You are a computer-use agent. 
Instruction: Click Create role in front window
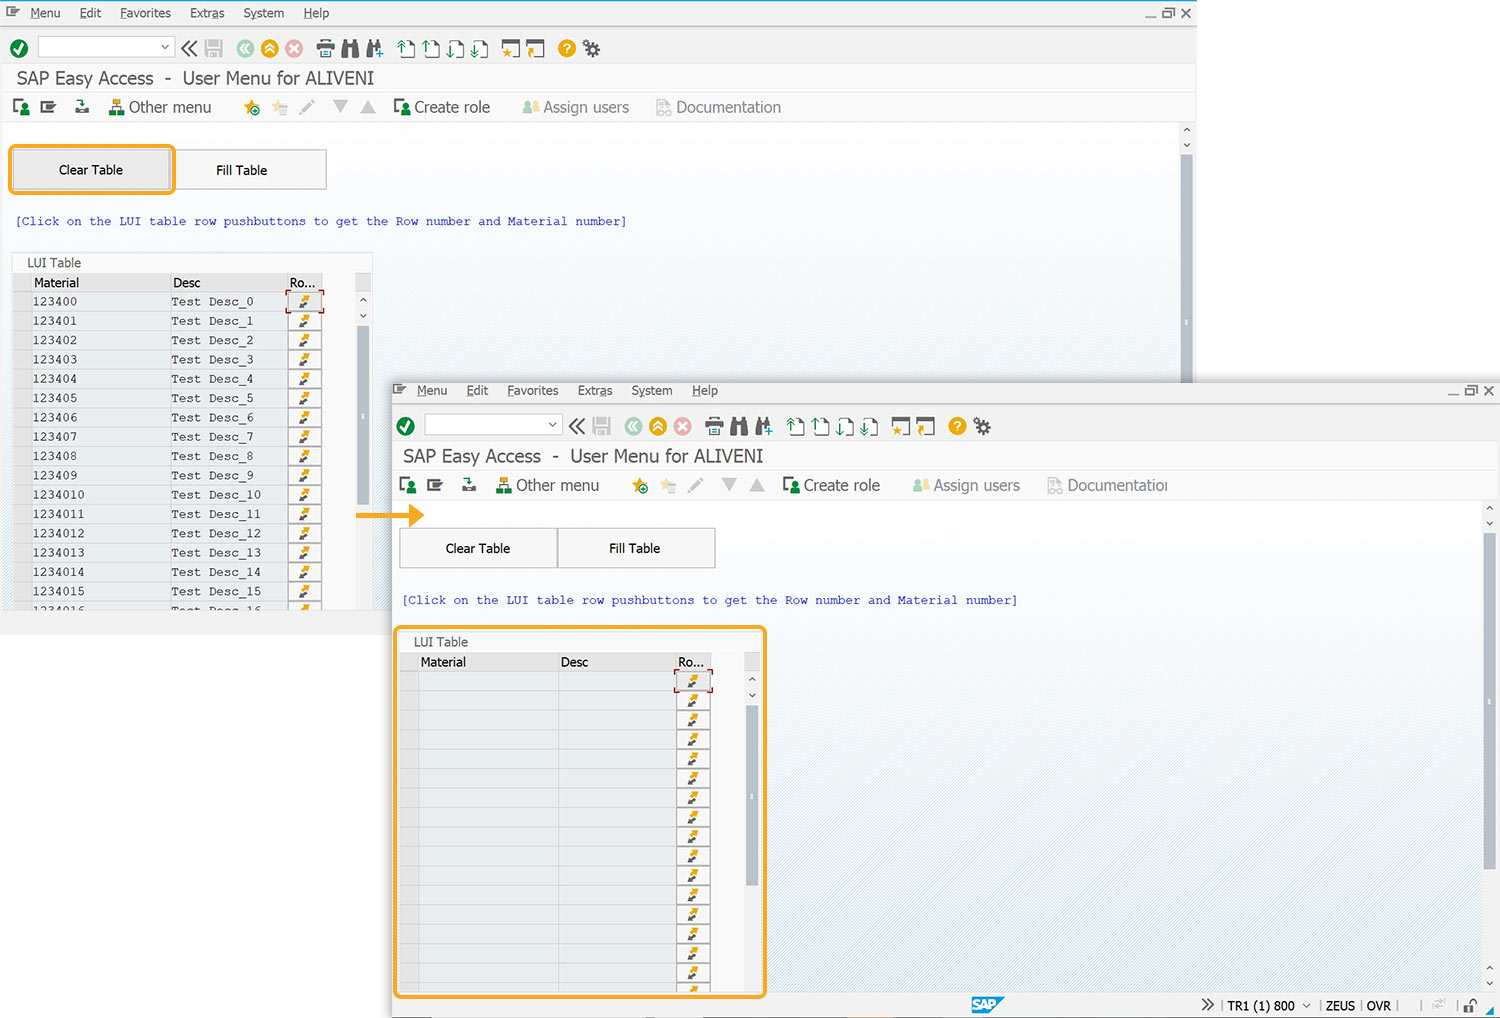831,485
